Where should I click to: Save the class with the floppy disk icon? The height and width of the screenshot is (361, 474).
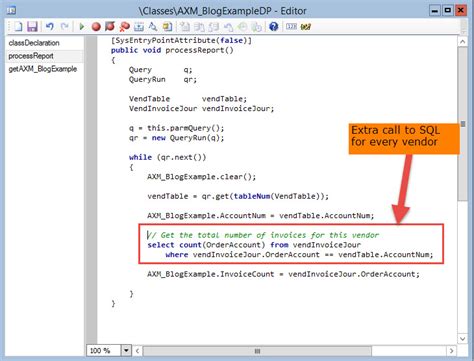point(32,27)
